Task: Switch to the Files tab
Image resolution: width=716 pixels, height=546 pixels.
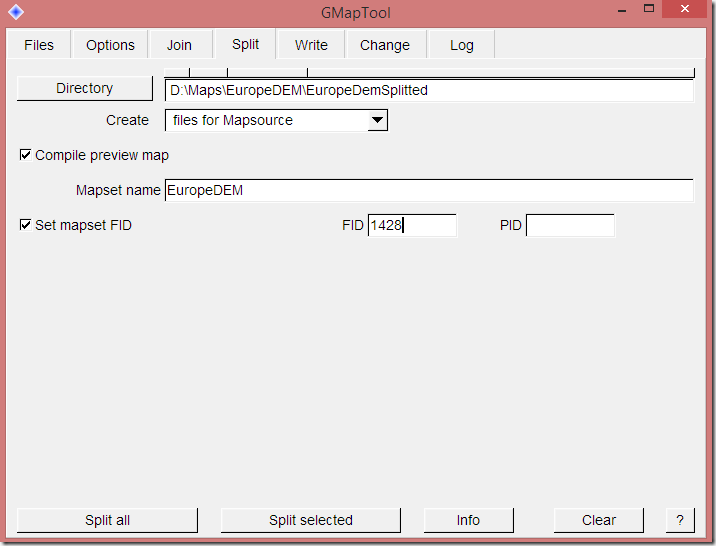Action: [39, 45]
